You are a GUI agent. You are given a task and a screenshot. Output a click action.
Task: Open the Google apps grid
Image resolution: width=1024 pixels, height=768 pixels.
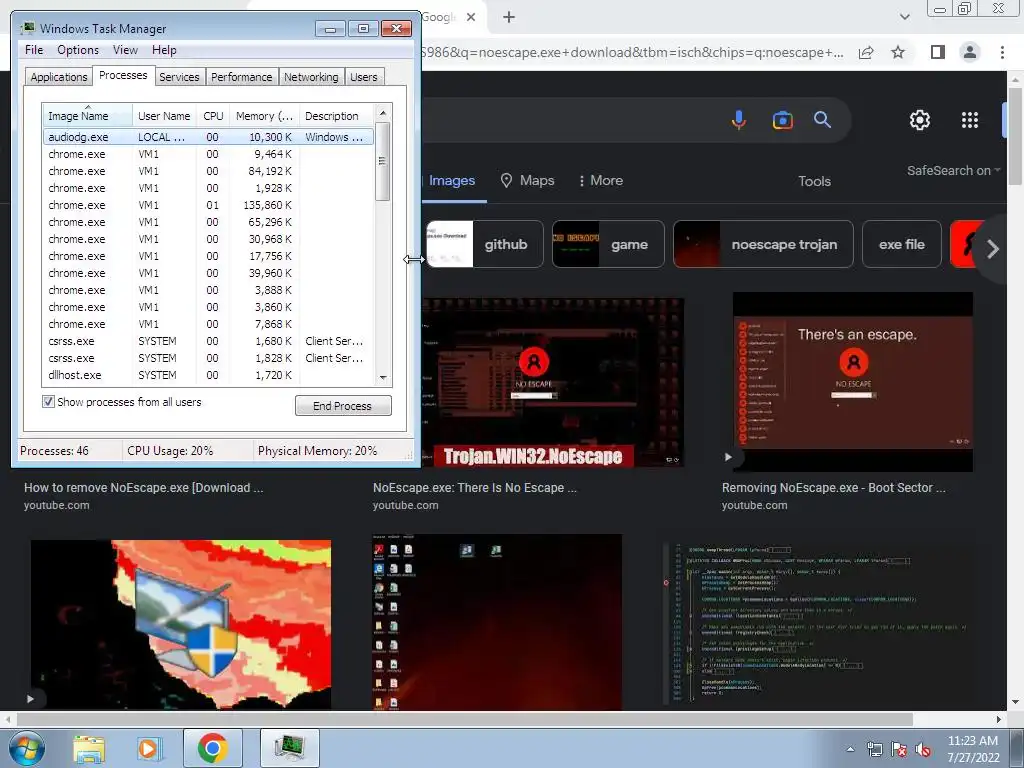pyautogui.click(x=970, y=120)
